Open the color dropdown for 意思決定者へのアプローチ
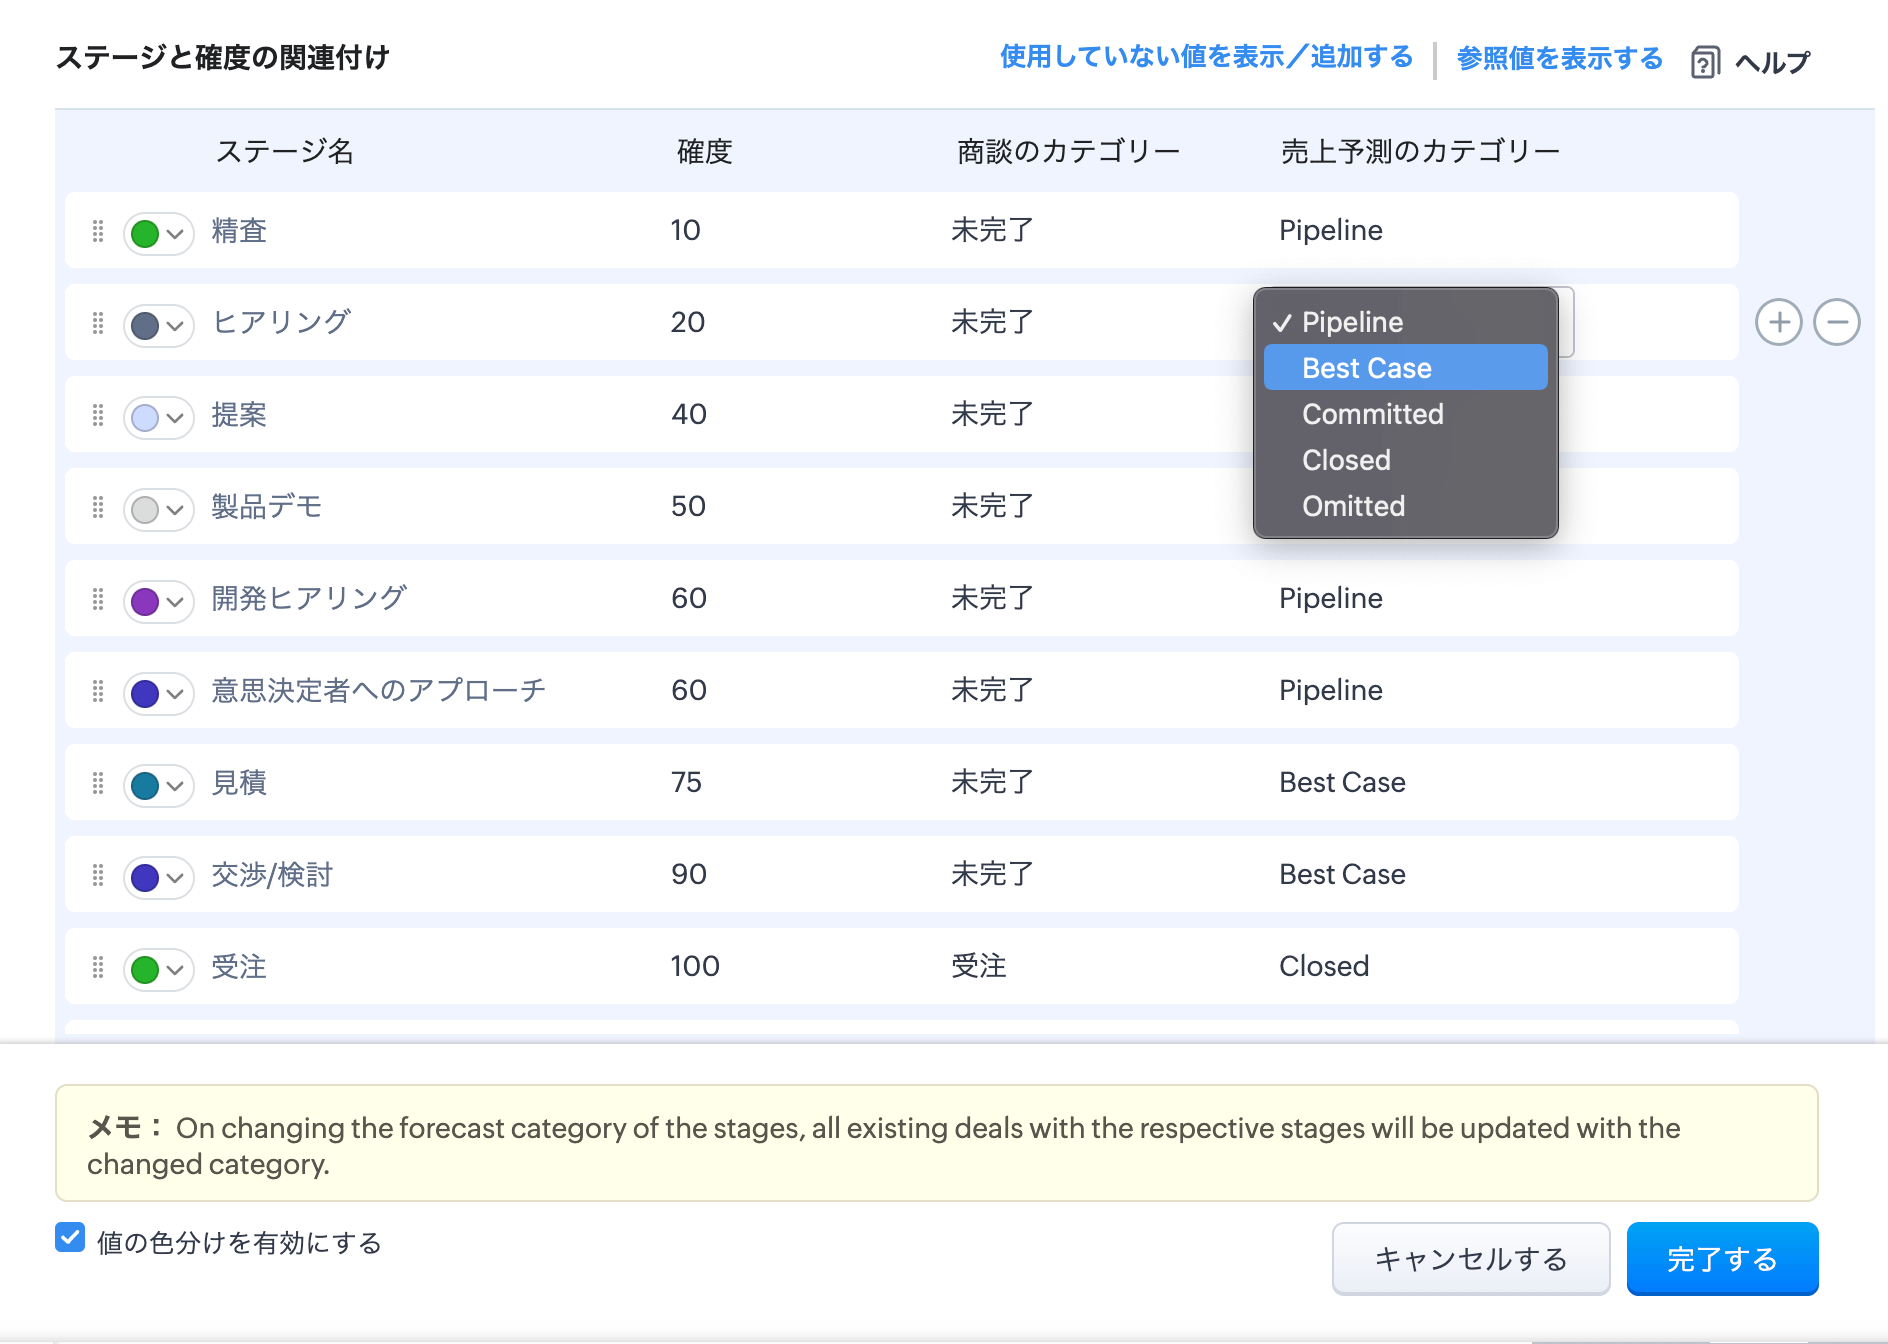 tap(158, 693)
